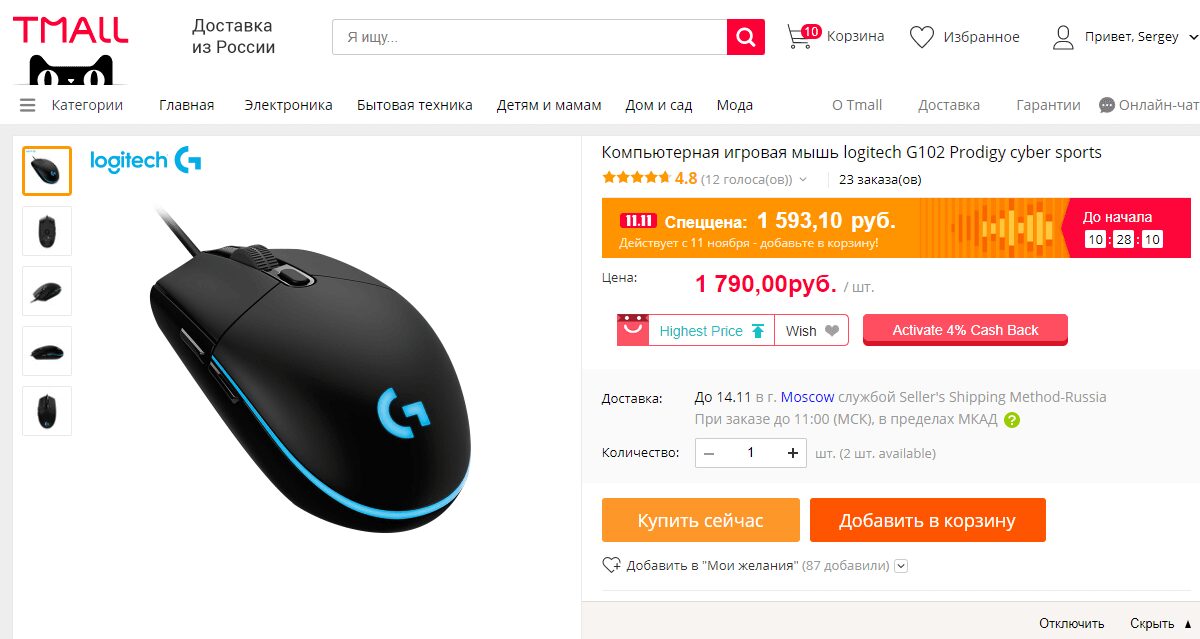Viewport: 1200px width, 639px height.
Task: Increase quantity with the plus button
Action: tap(793, 453)
